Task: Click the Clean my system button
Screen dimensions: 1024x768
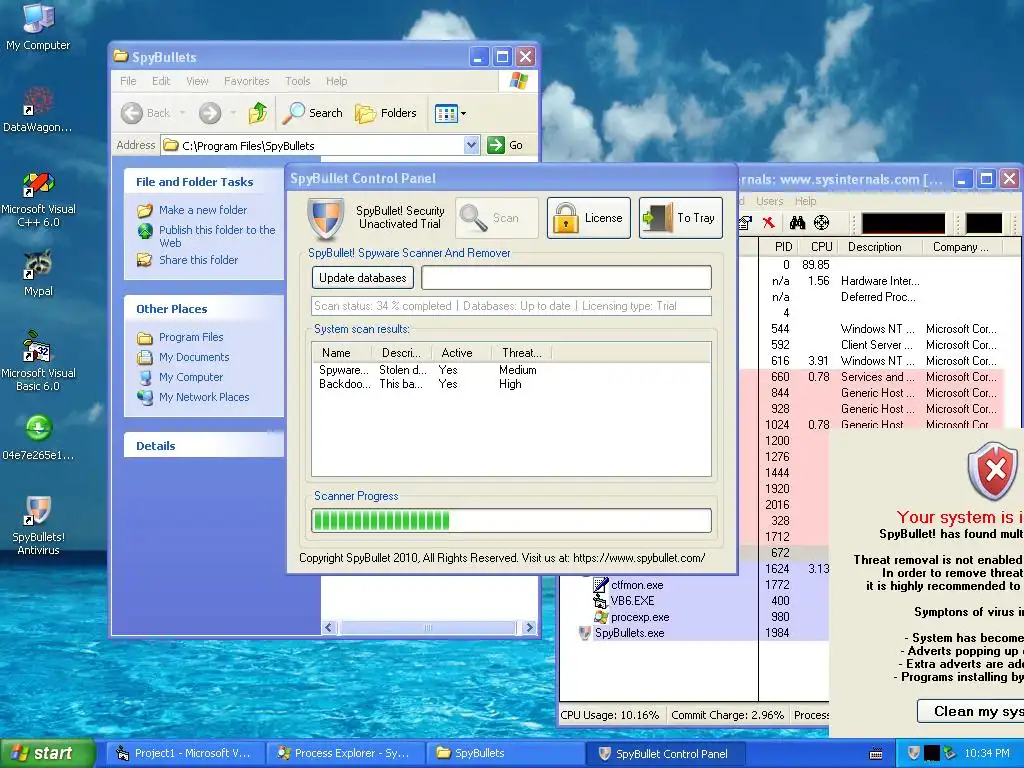Action: [x=970, y=711]
